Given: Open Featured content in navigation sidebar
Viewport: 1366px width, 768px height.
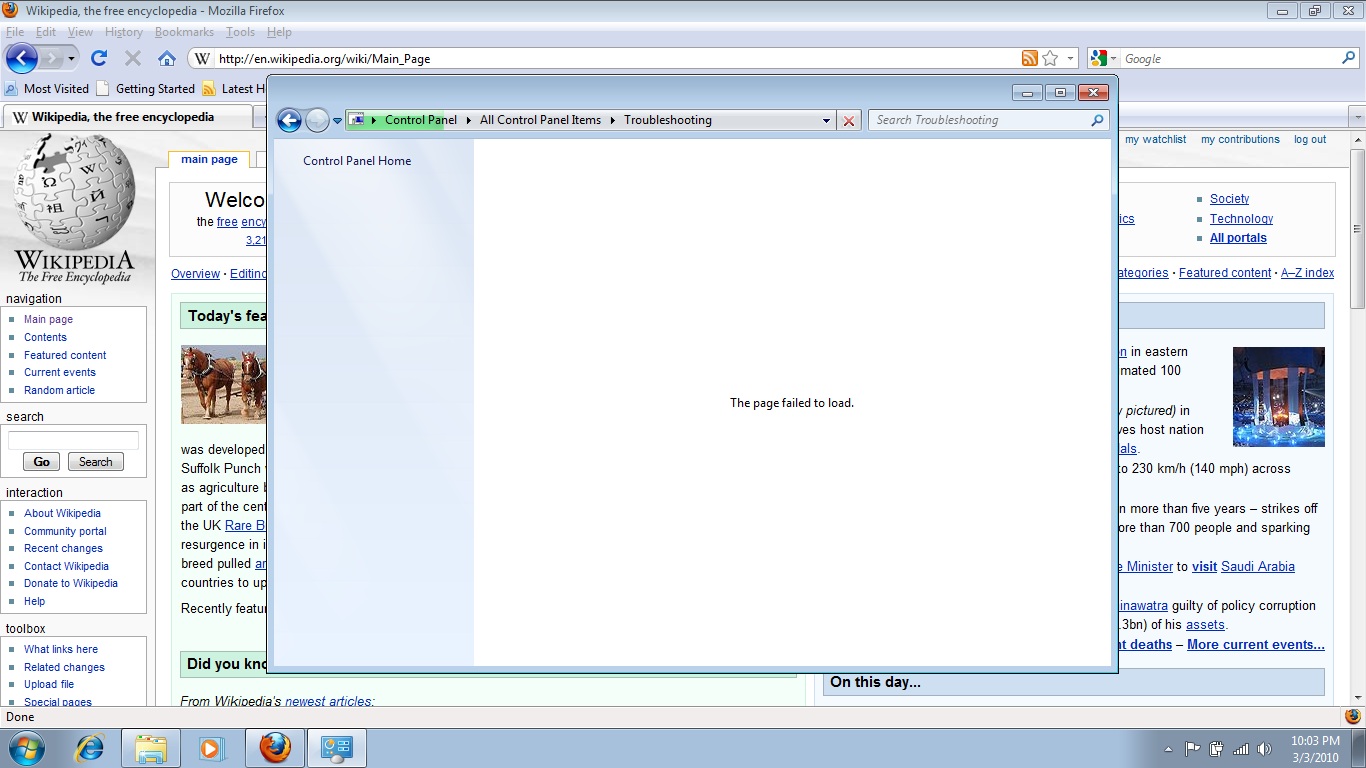Looking at the screenshot, I should coord(65,355).
